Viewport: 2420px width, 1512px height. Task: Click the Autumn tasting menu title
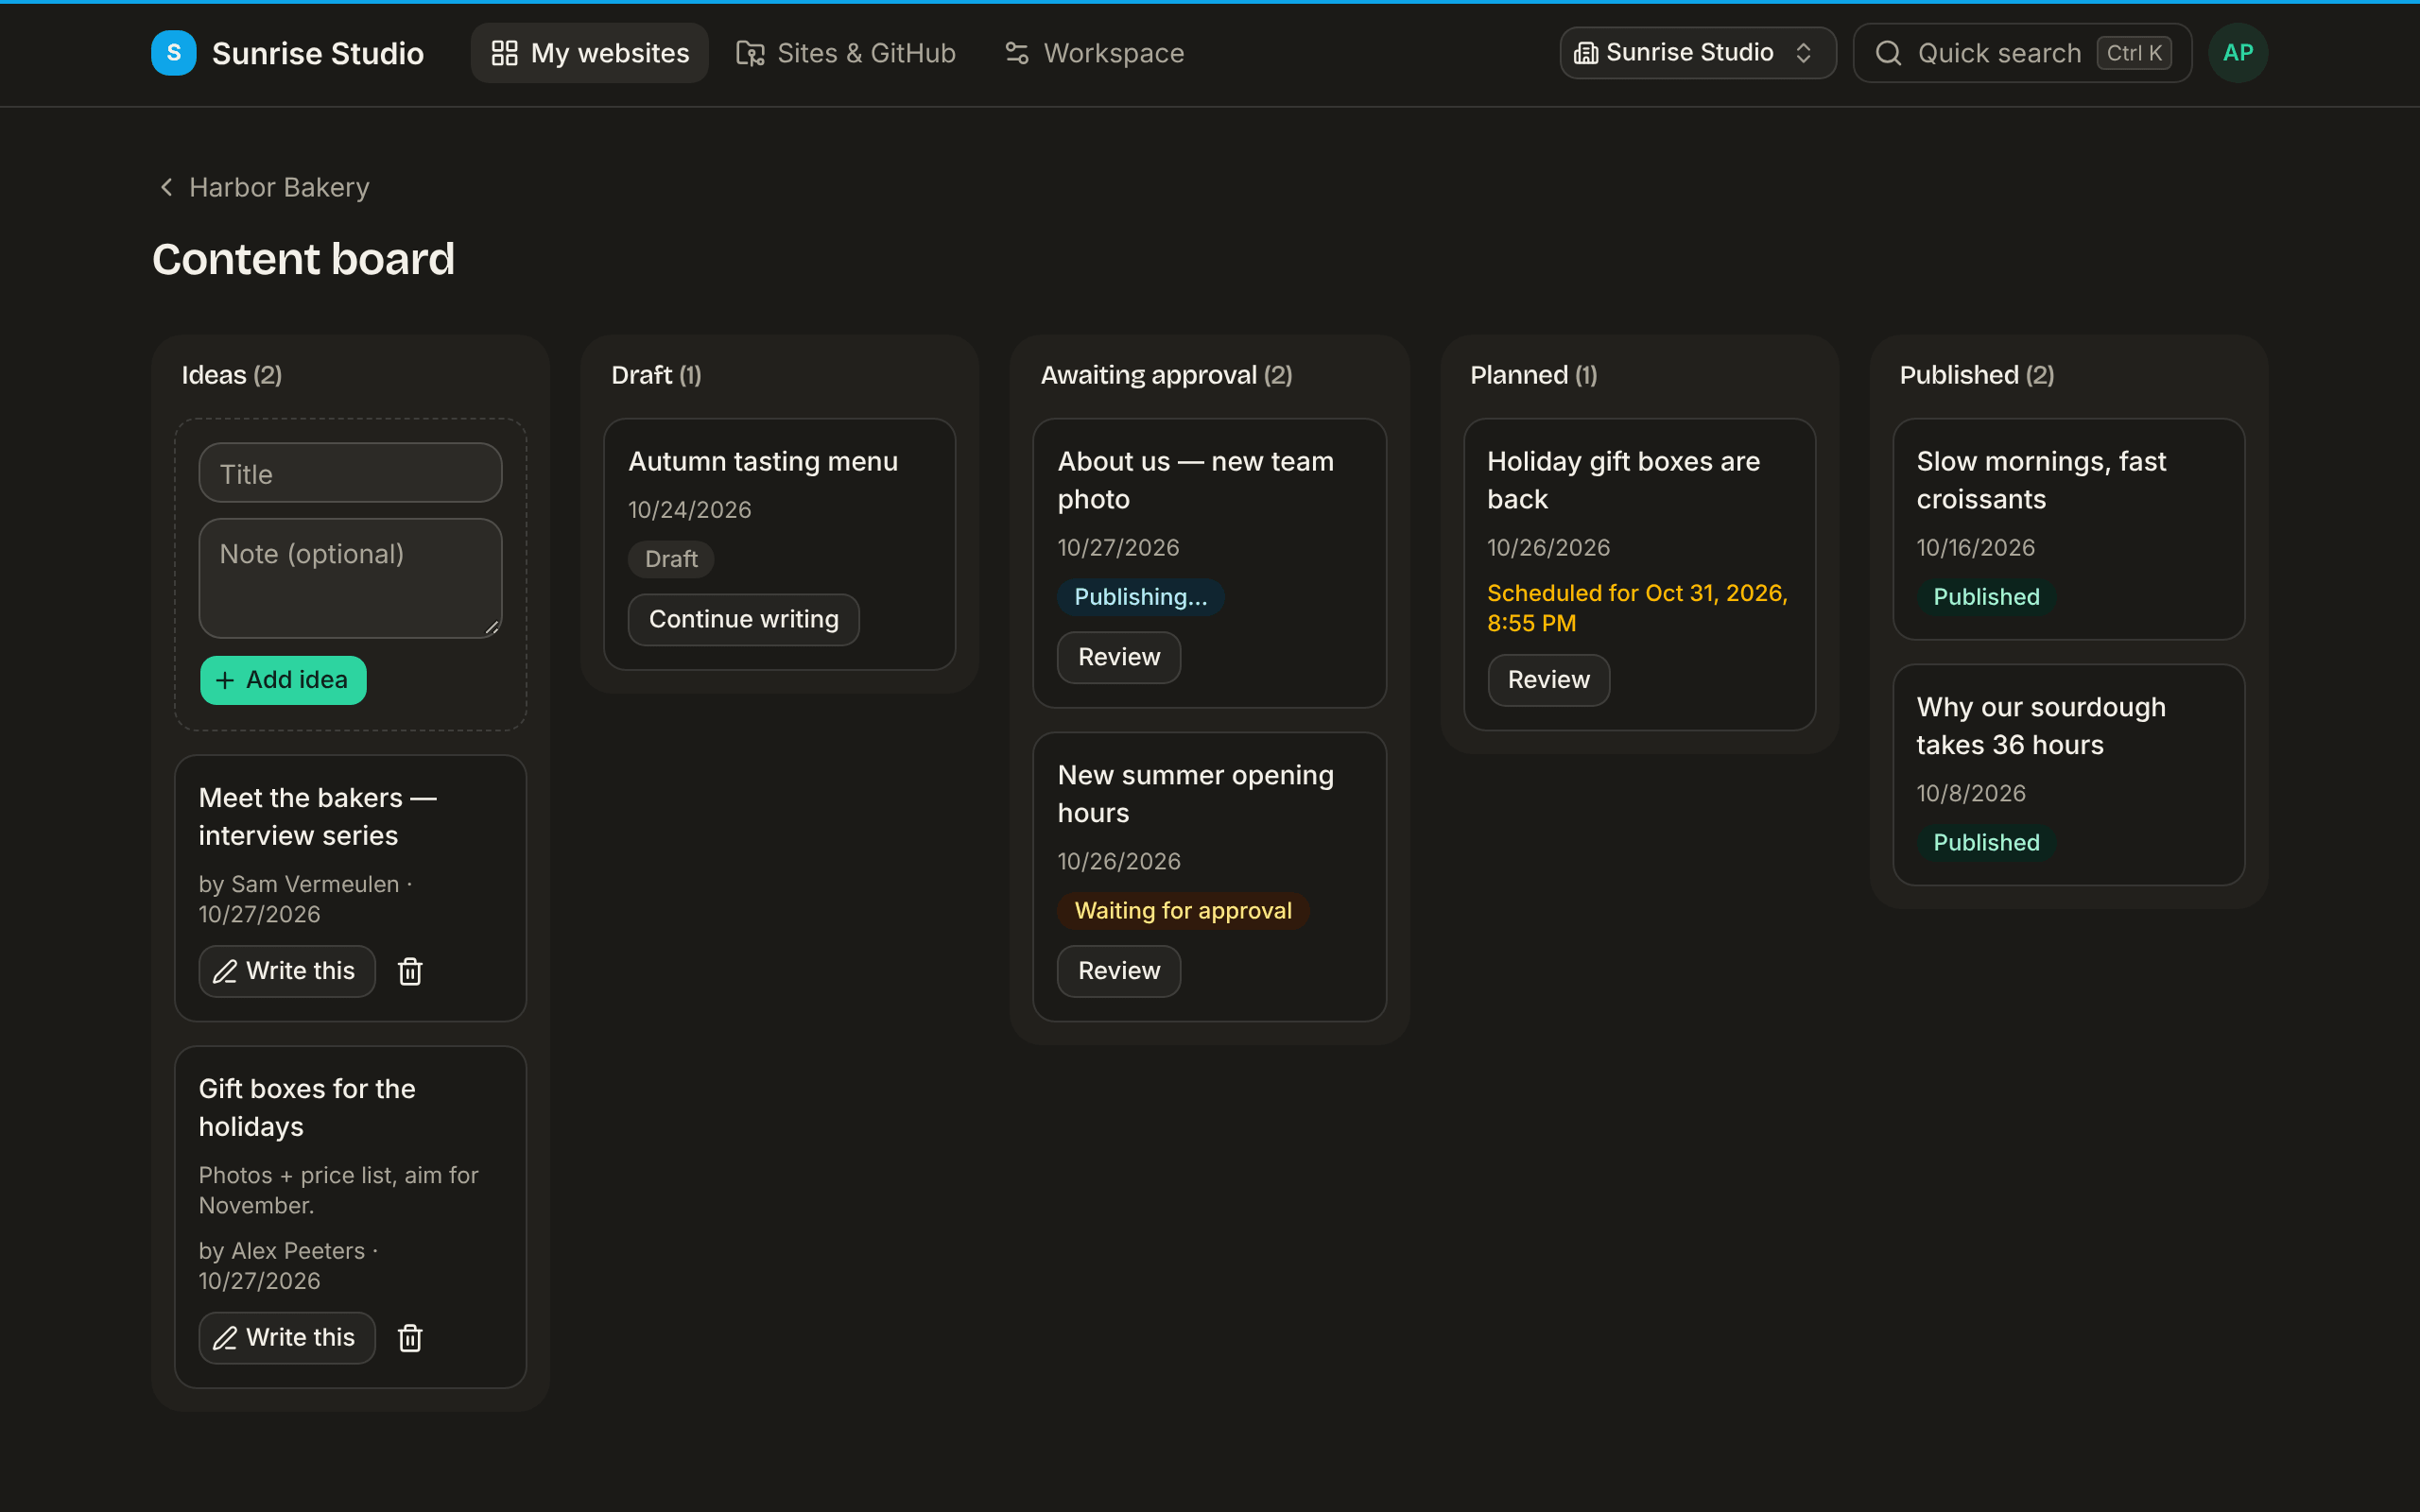tap(763, 461)
